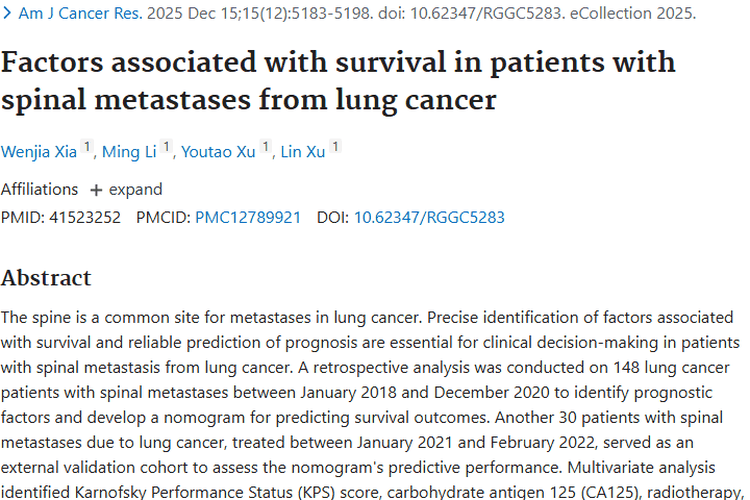Expand the journal citation chevron arrow
Image resolution: width=750 pixels, height=500 pixels.
[x=8, y=15]
